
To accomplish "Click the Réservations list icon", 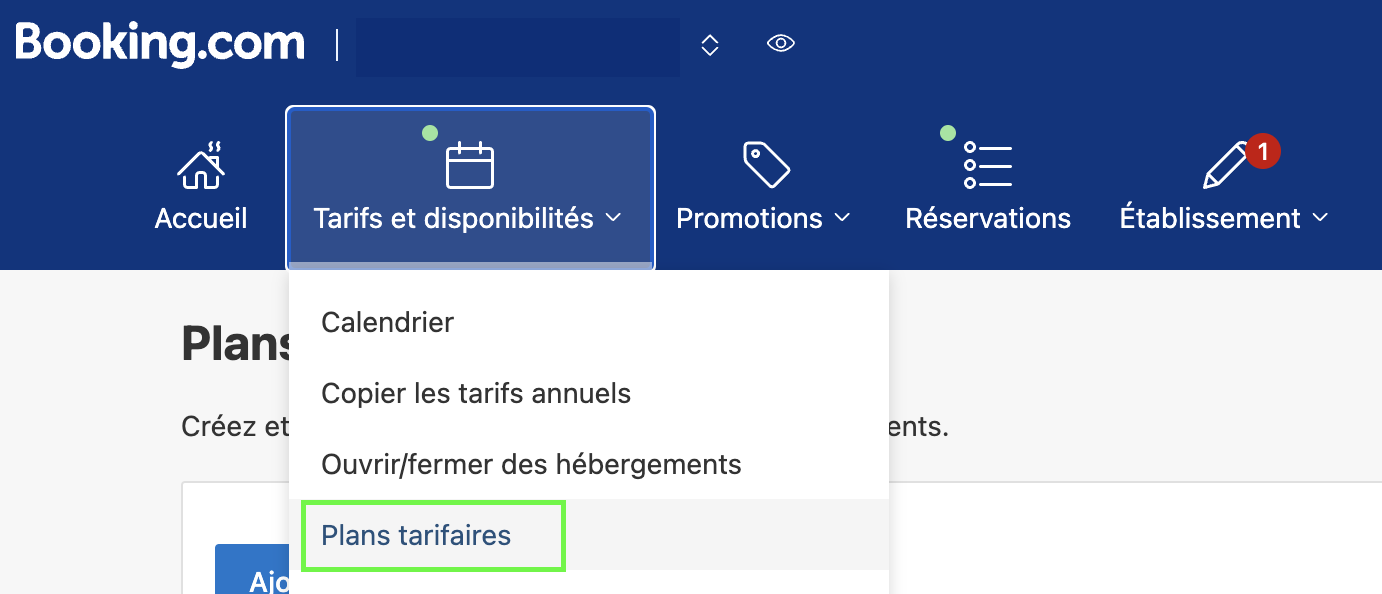I will point(987,165).
